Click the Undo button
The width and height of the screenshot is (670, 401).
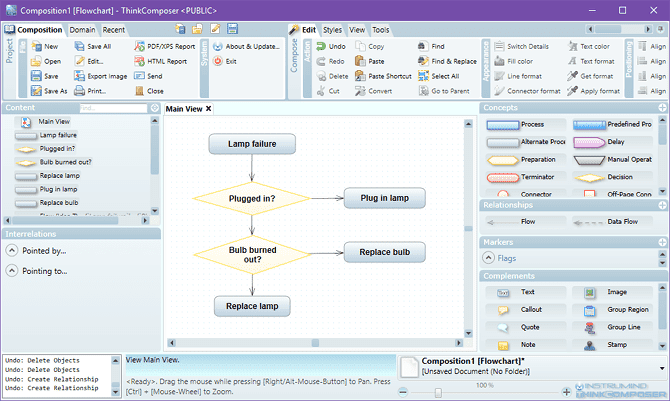pos(331,46)
